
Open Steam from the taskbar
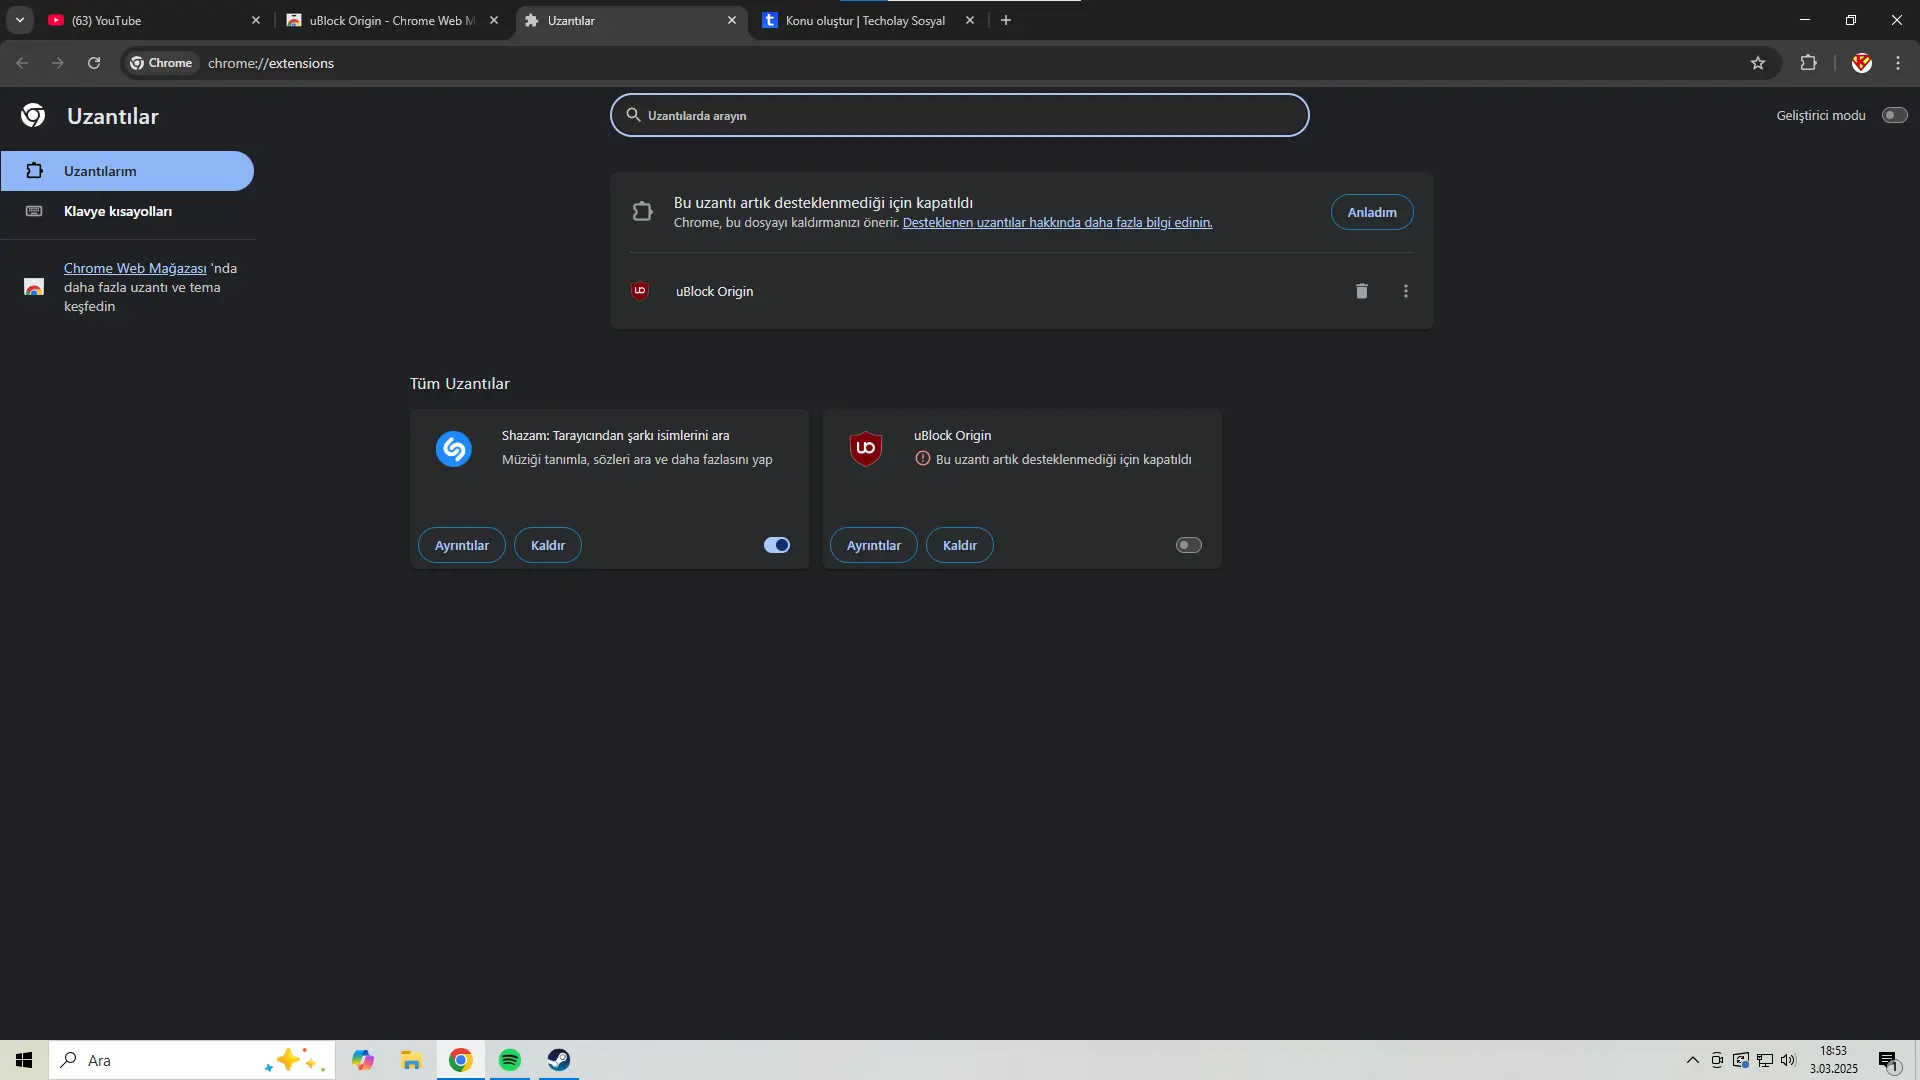[x=558, y=1060]
